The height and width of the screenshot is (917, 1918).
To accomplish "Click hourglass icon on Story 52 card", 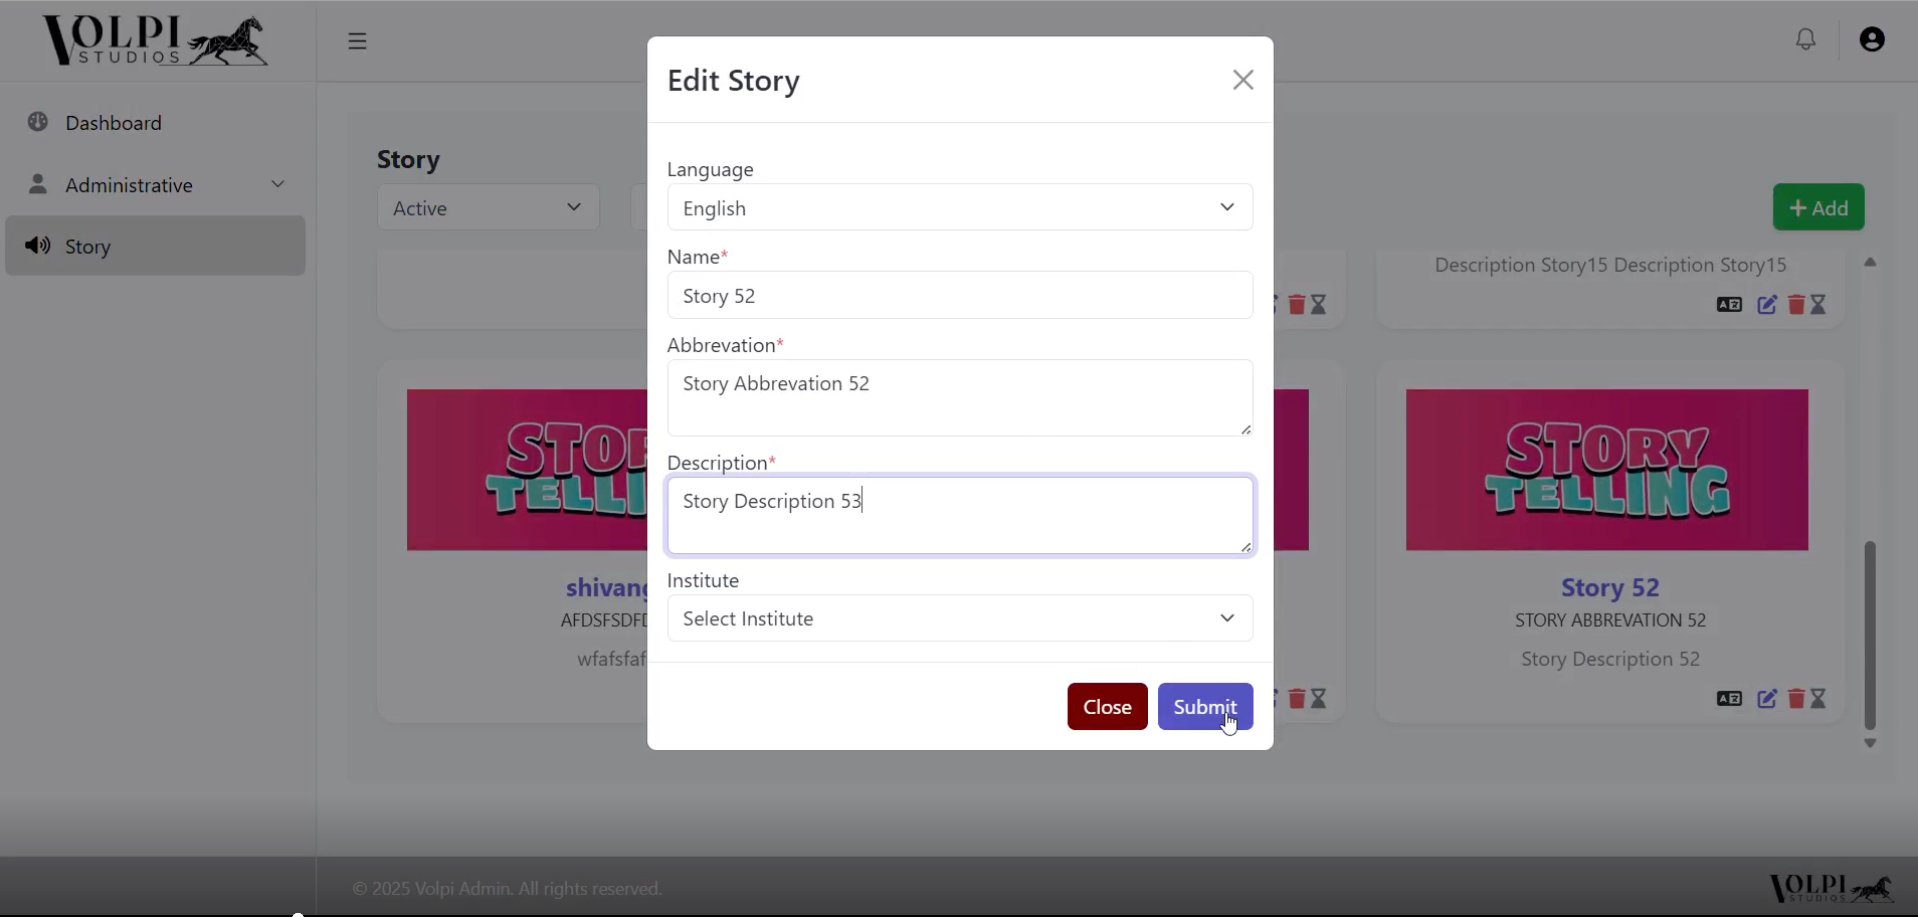I will [x=1819, y=699].
